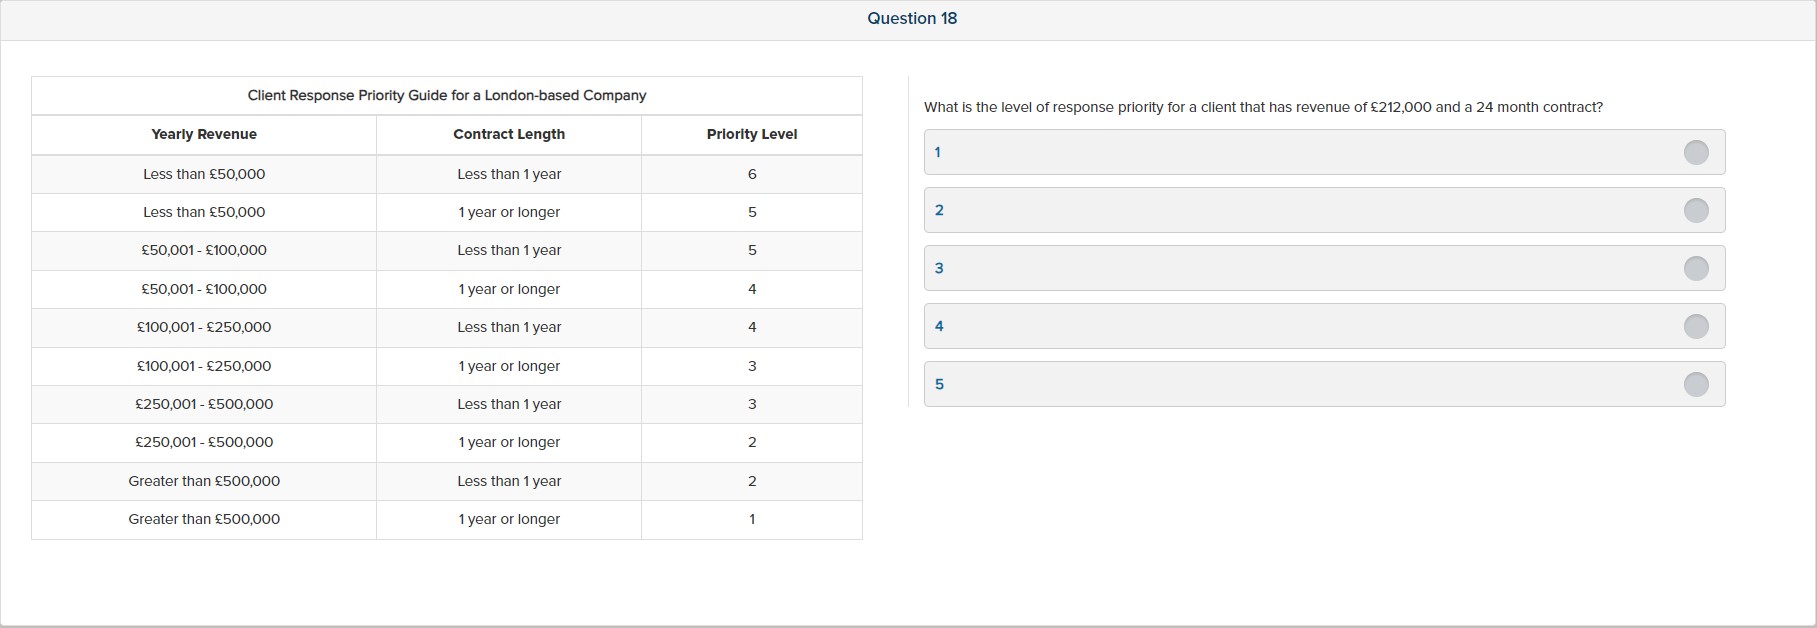Screen dimensions: 1817x628
Task: Click priority 3 for £250,001 - £500,000 revenue
Action: (752, 404)
